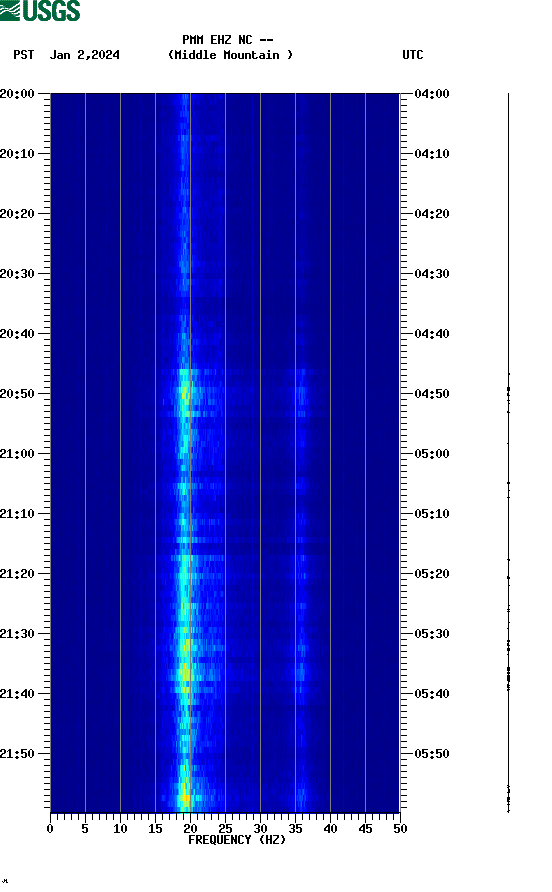Click the USGS logo

pos(40,10)
